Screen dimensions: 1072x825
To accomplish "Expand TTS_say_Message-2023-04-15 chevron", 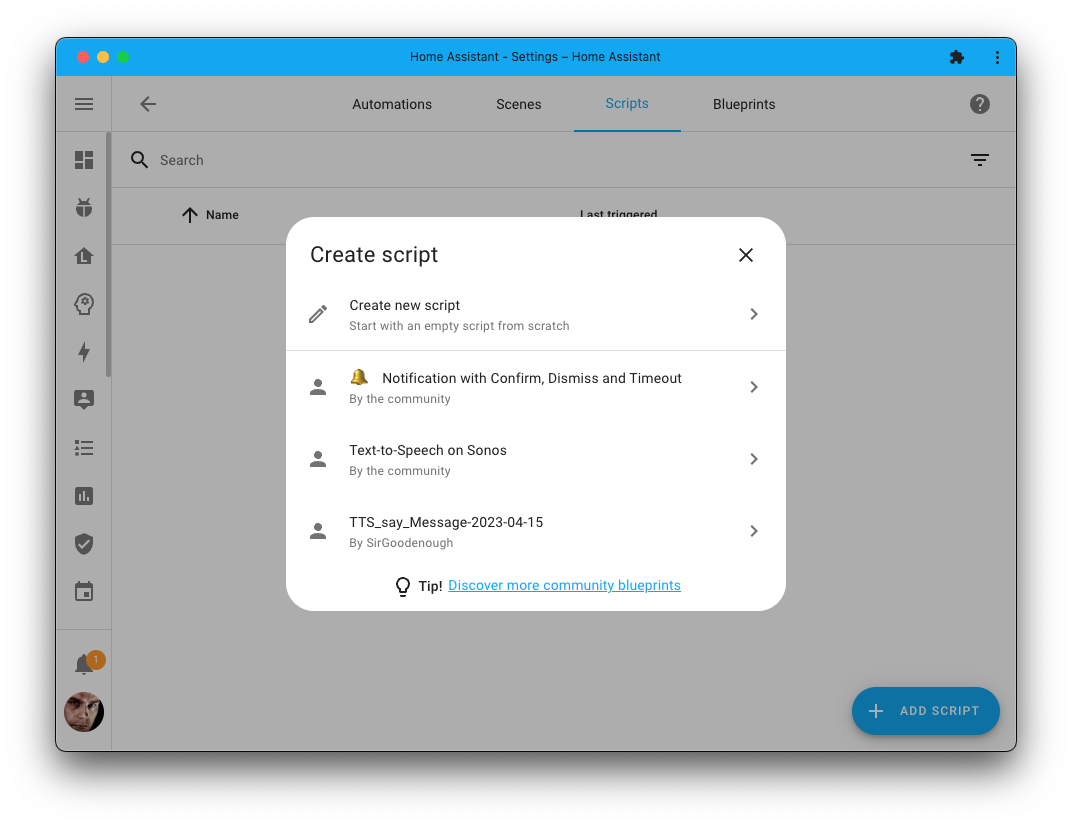I will click(753, 531).
